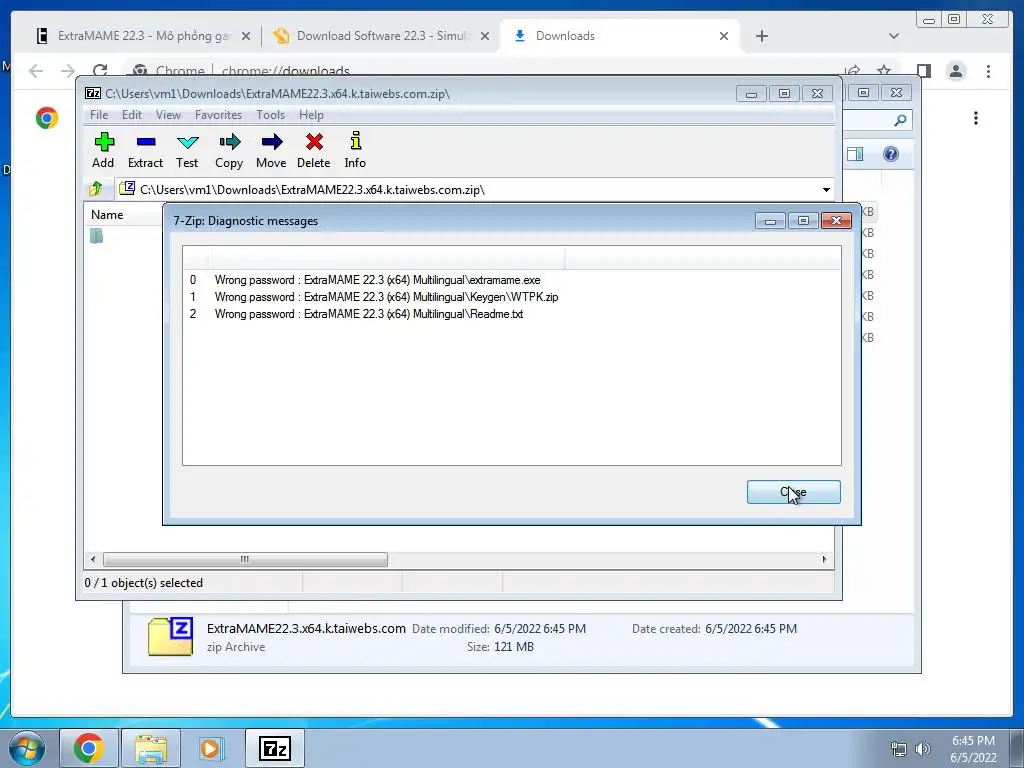Screen dimensions: 1024x768
Task: Open the View menu in 7-Zip
Action: 168,115
